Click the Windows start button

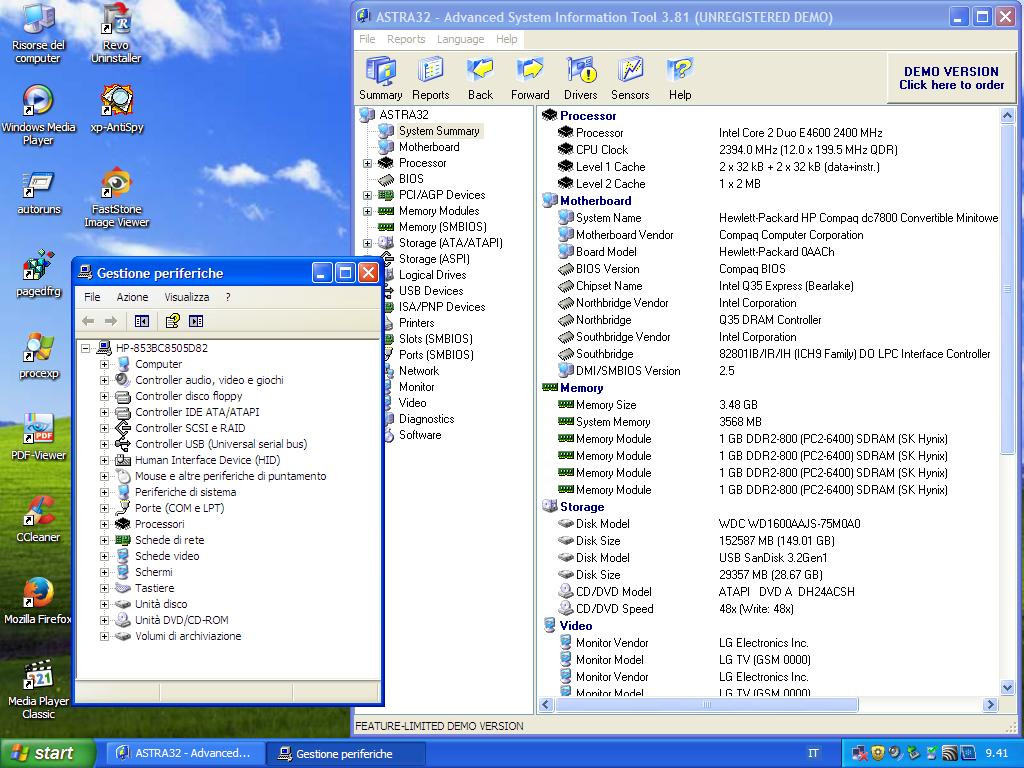point(42,753)
